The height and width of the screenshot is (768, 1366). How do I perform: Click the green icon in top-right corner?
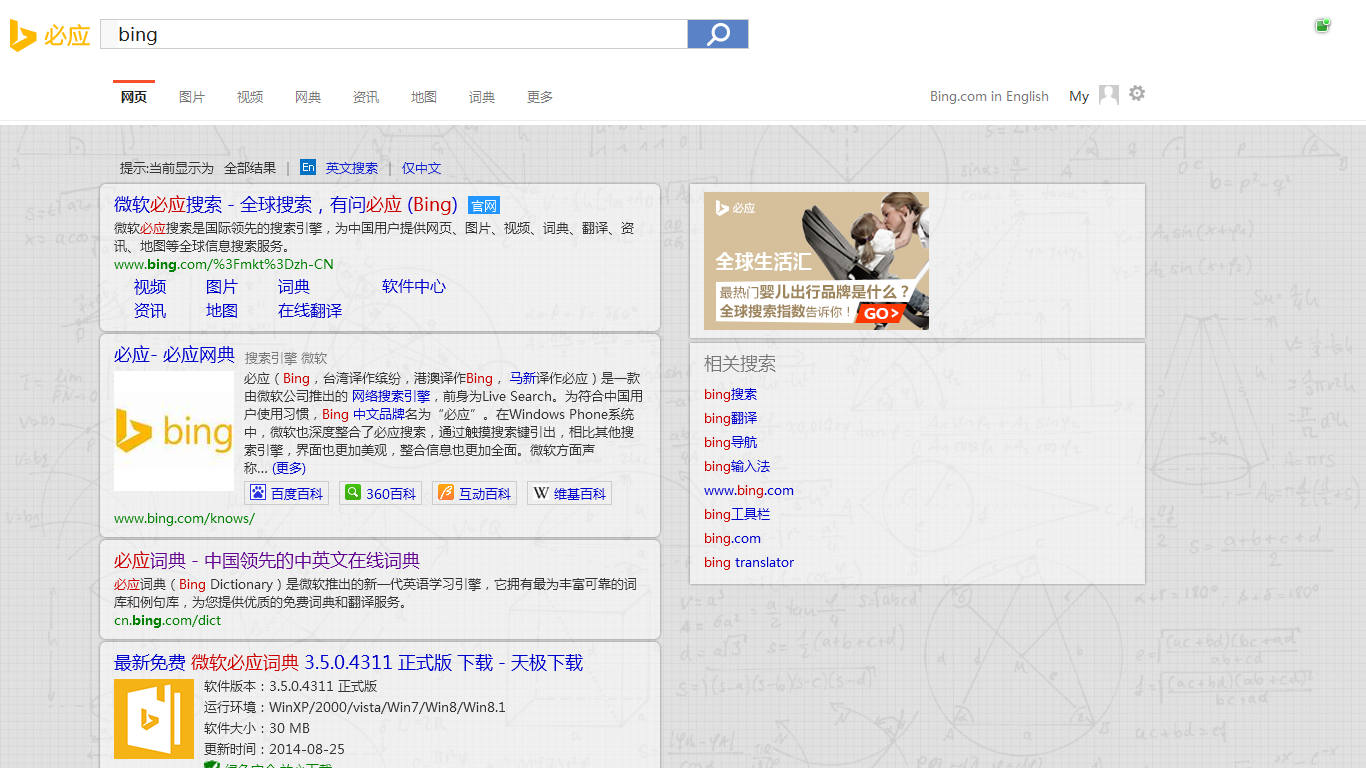point(1322,24)
